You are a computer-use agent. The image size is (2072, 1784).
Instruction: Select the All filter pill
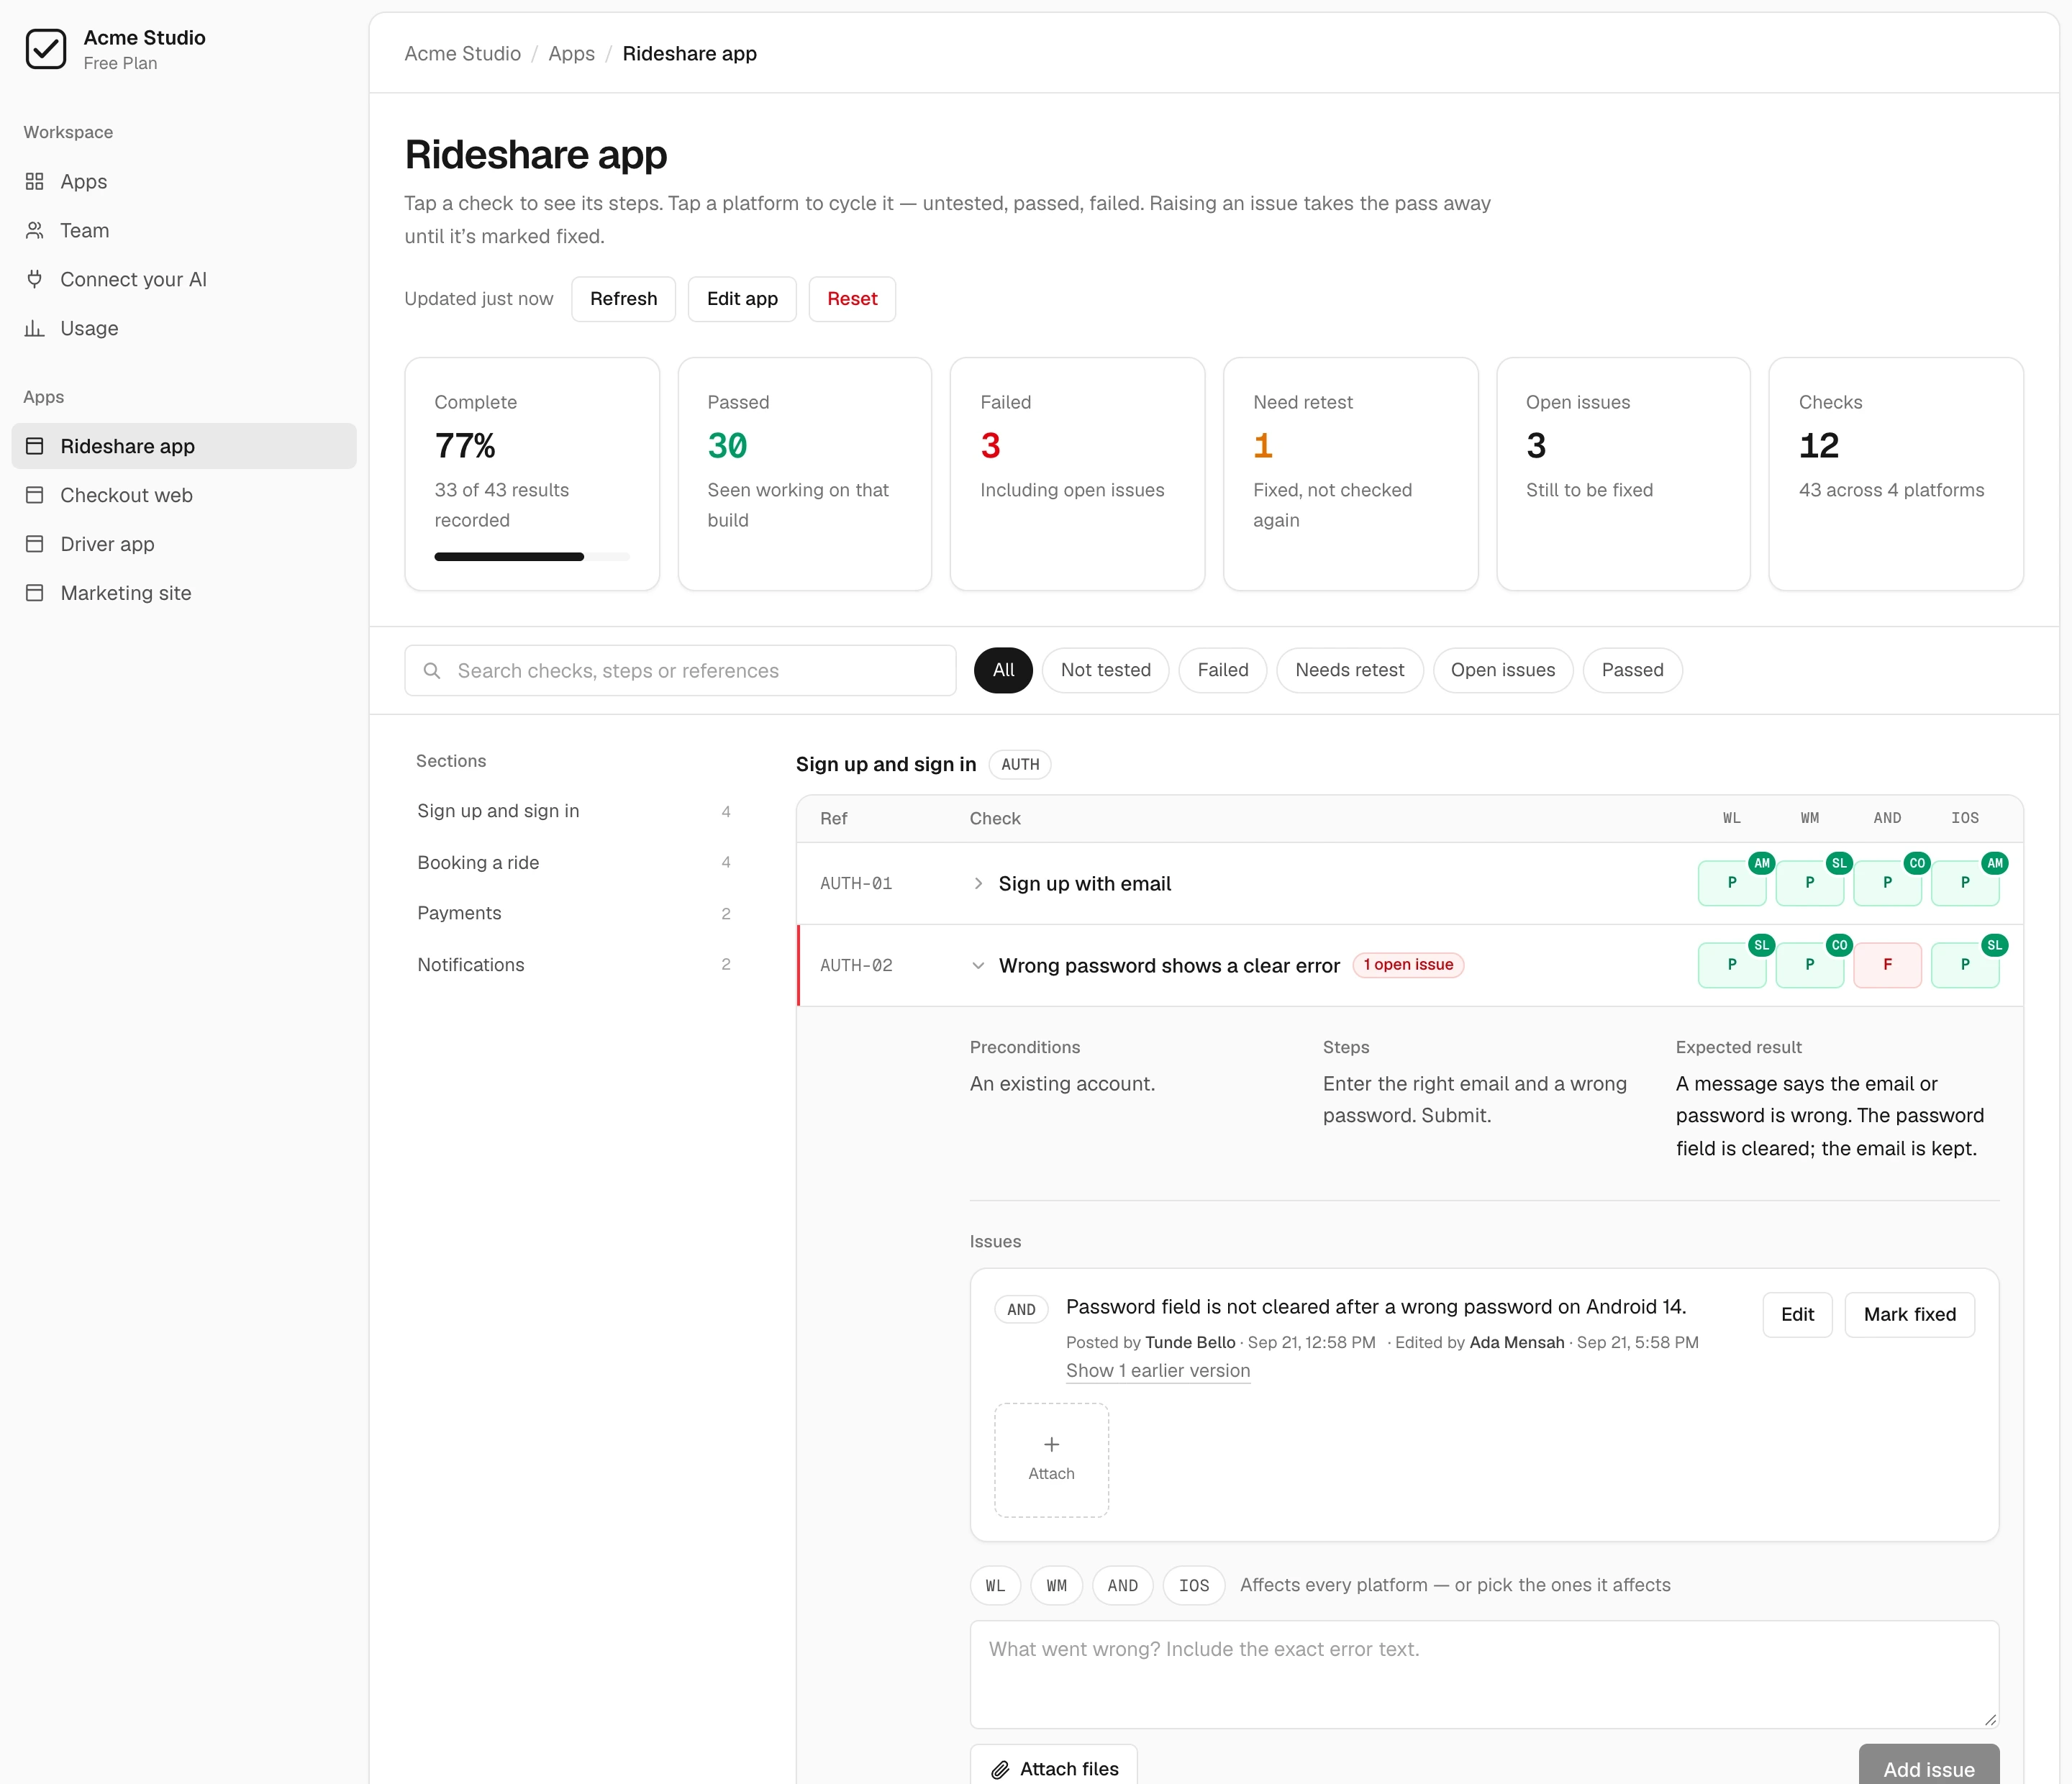[1003, 670]
